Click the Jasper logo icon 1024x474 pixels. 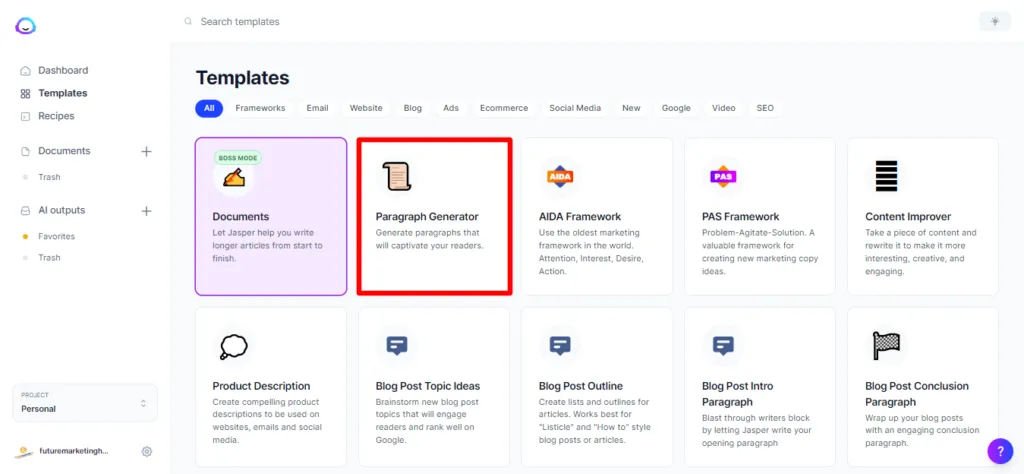click(x=26, y=26)
